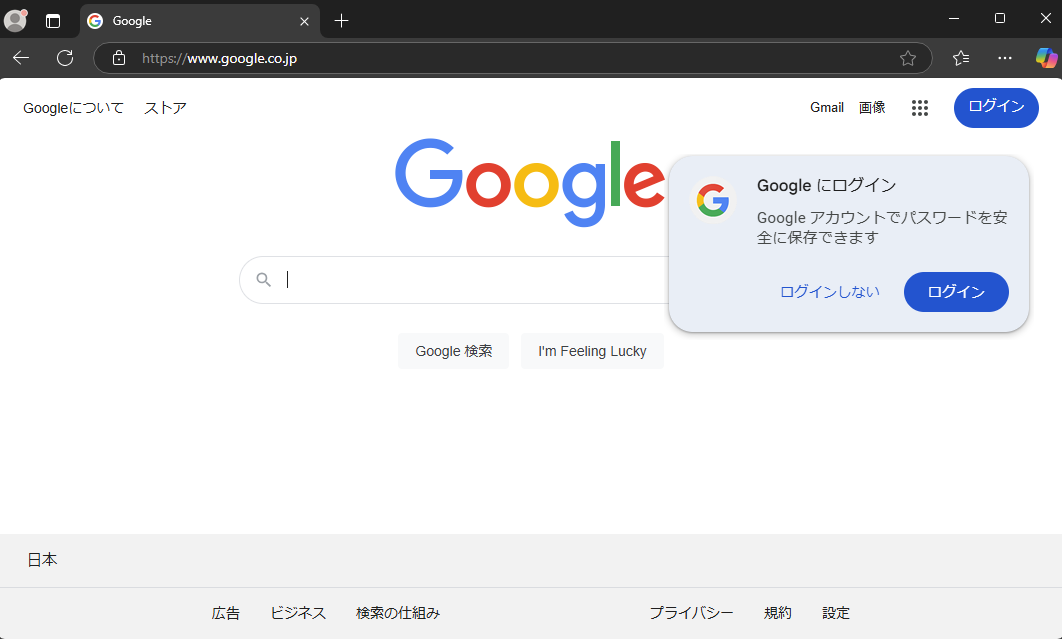Open the ビジネス footer link
Viewport: 1062px width, 639px height.
[x=298, y=613]
